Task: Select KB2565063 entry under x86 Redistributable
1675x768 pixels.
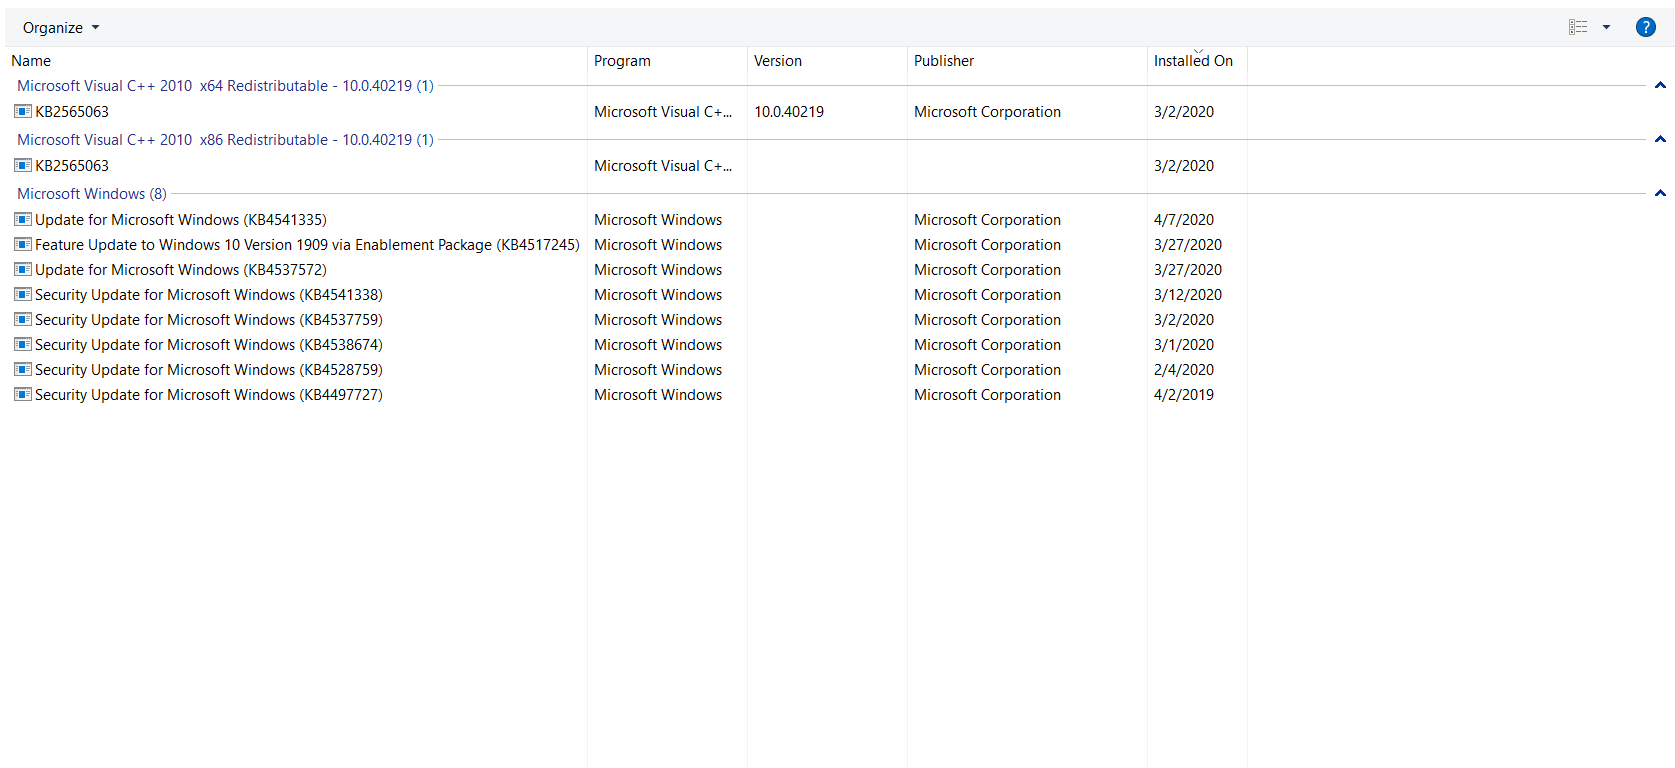Action: click(x=72, y=166)
